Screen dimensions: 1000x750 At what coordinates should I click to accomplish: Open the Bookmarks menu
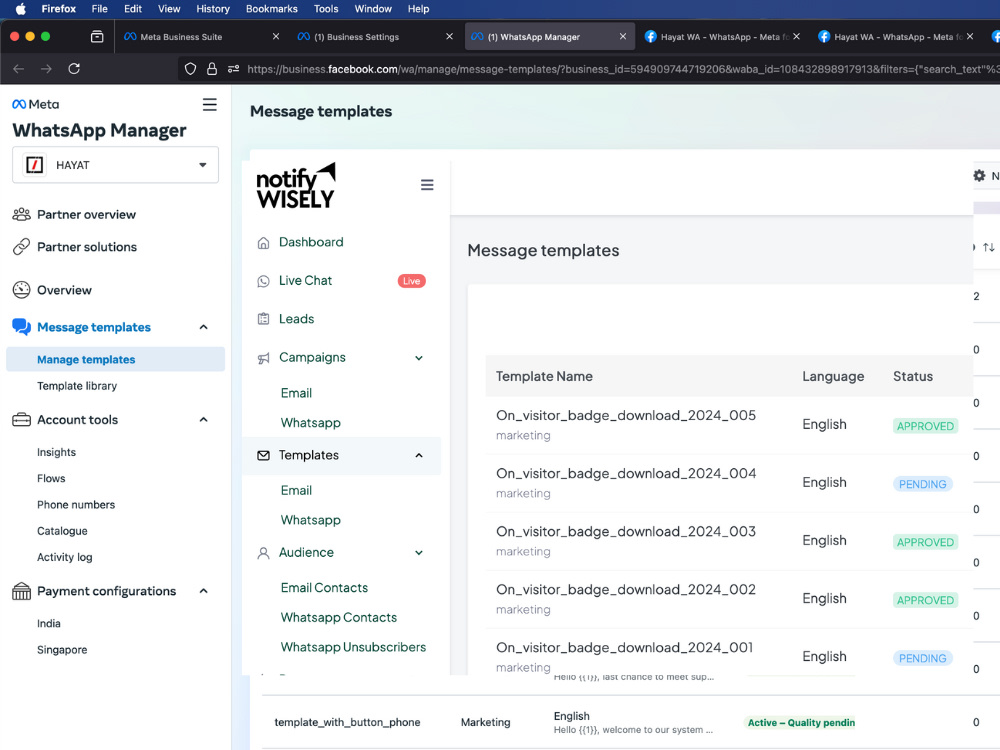click(x=272, y=9)
